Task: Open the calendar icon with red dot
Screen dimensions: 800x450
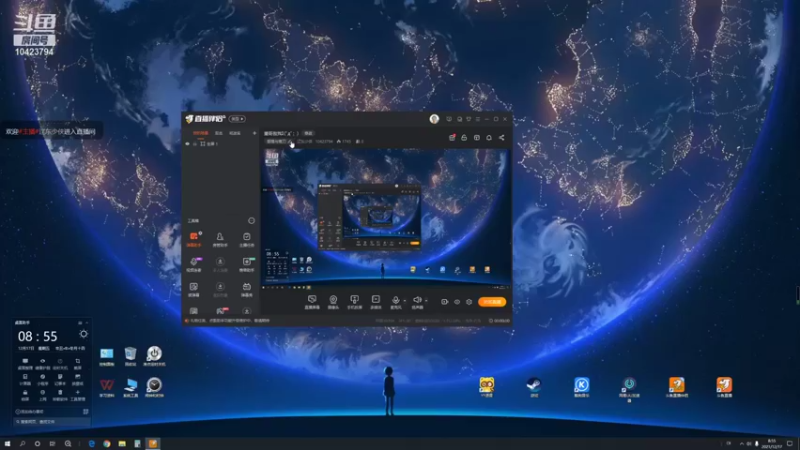Action: (x=452, y=138)
